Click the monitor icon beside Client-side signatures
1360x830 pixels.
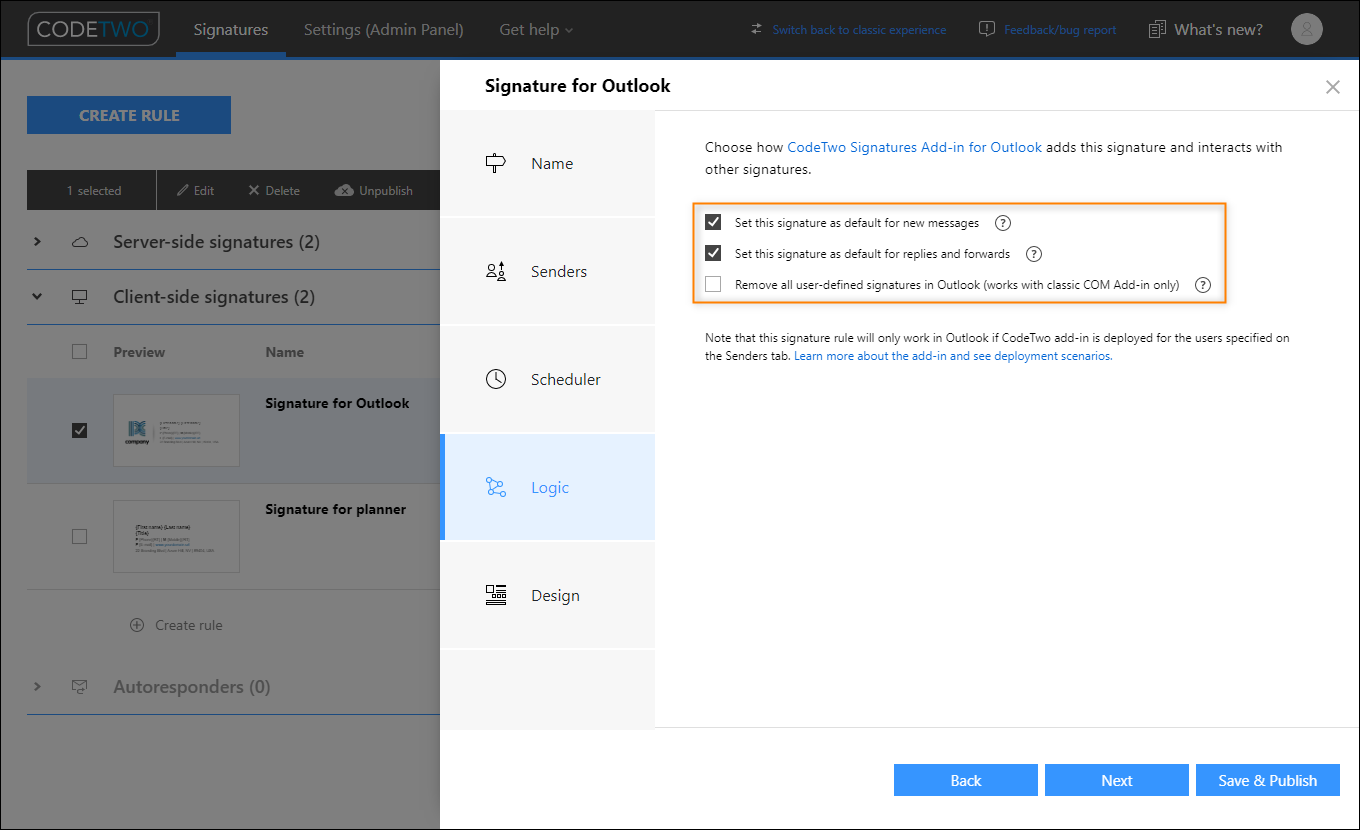pos(80,297)
